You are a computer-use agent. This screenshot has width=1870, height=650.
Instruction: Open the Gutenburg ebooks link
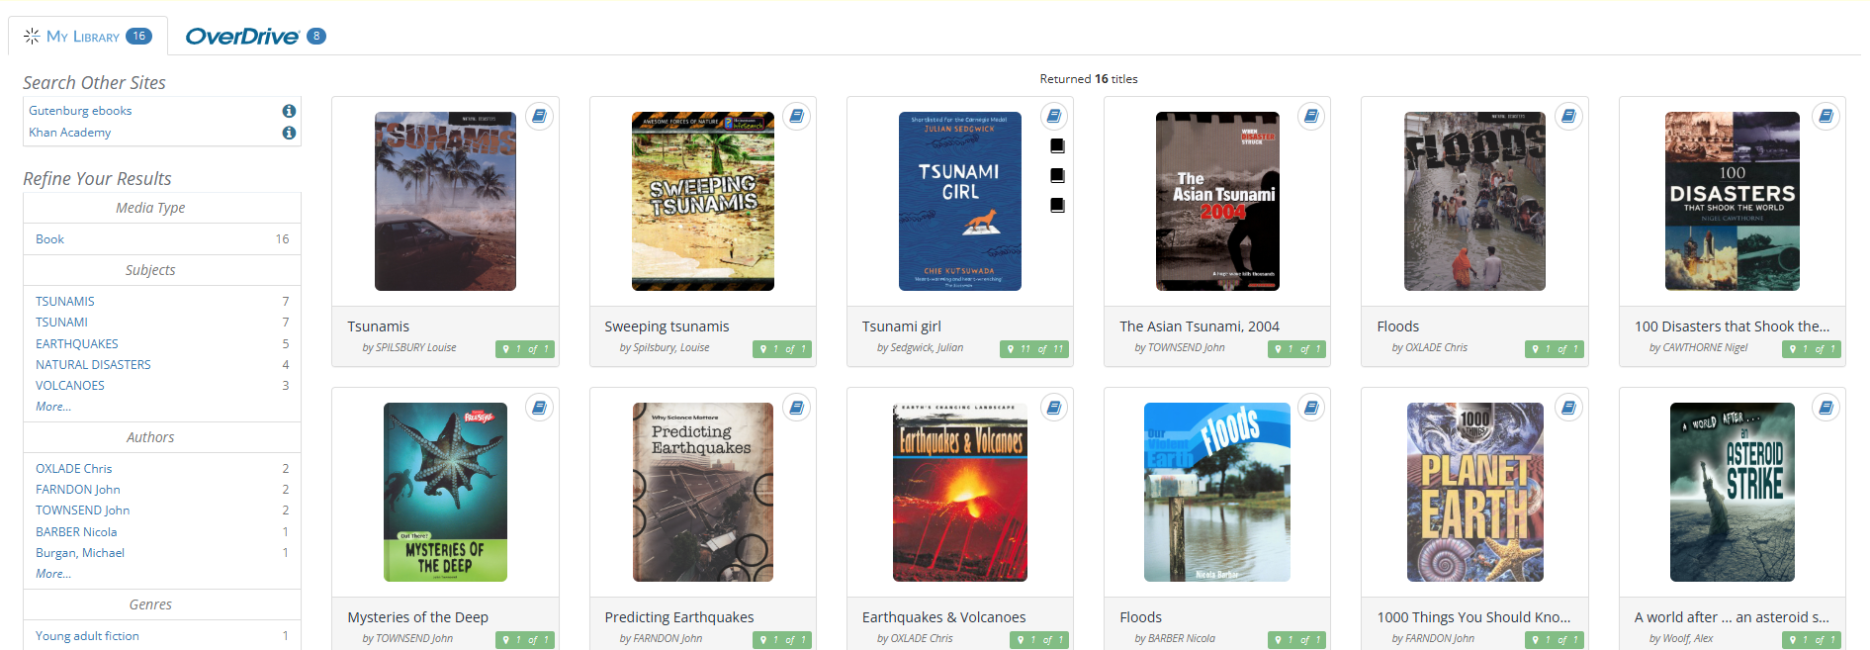[x=80, y=111]
